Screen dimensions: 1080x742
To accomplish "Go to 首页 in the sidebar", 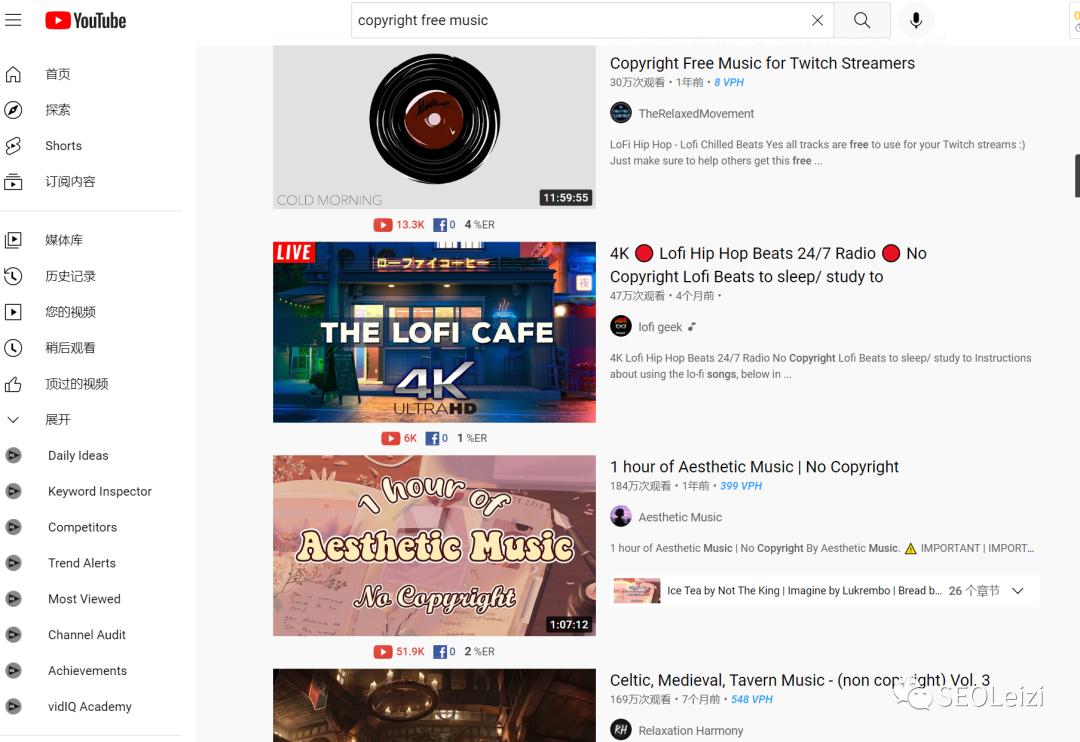I will 57,73.
